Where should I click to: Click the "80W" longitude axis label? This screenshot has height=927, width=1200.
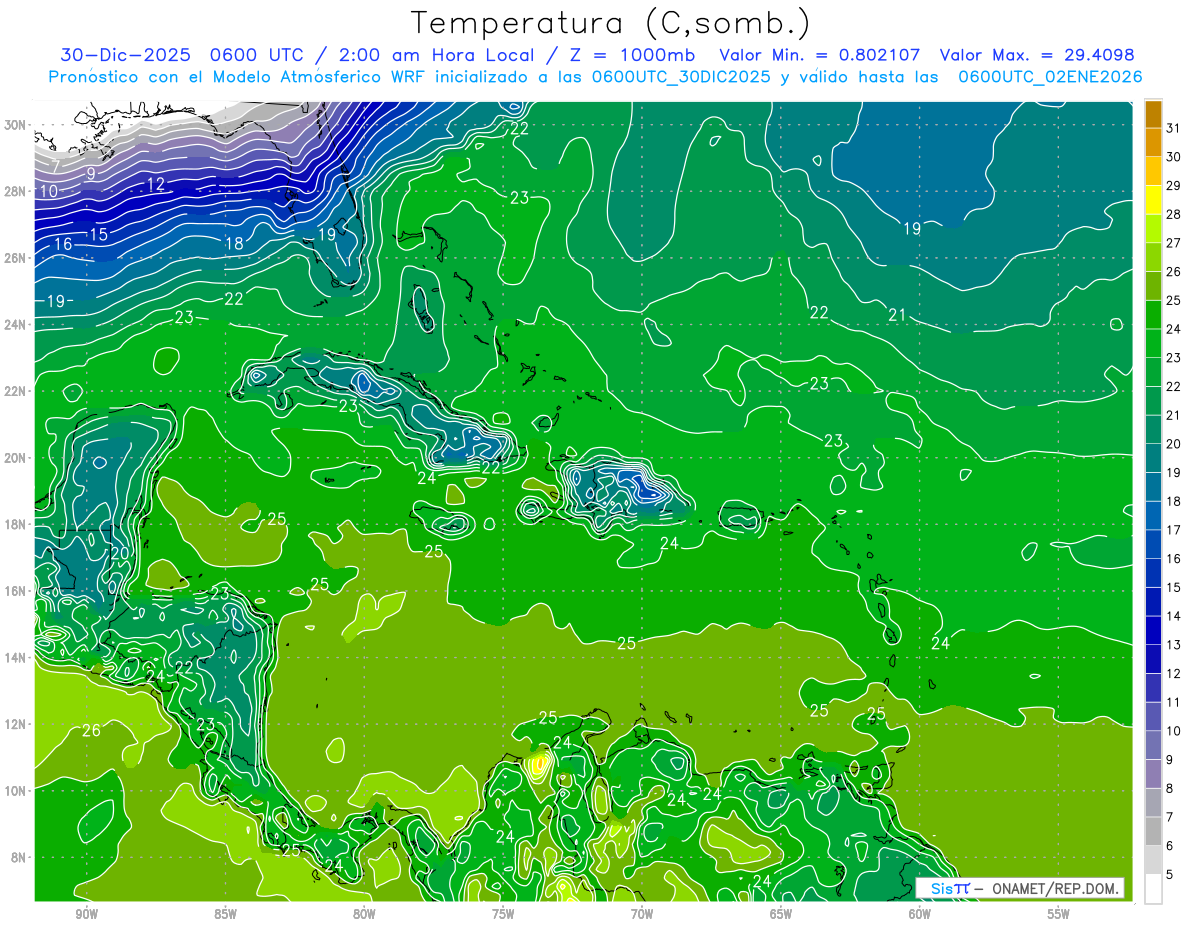tap(365, 914)
